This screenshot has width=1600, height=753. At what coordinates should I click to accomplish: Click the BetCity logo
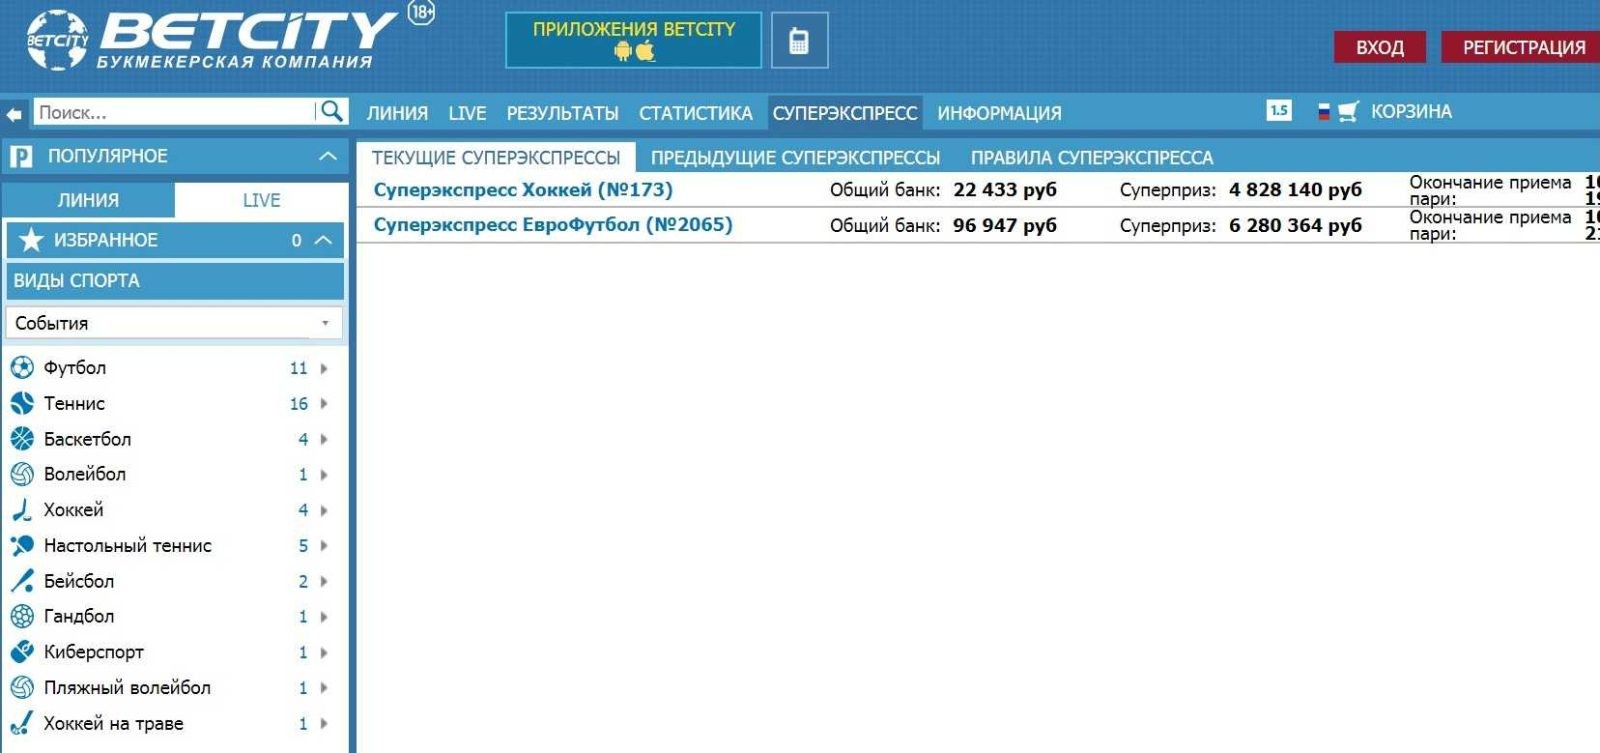pos(212,41)
